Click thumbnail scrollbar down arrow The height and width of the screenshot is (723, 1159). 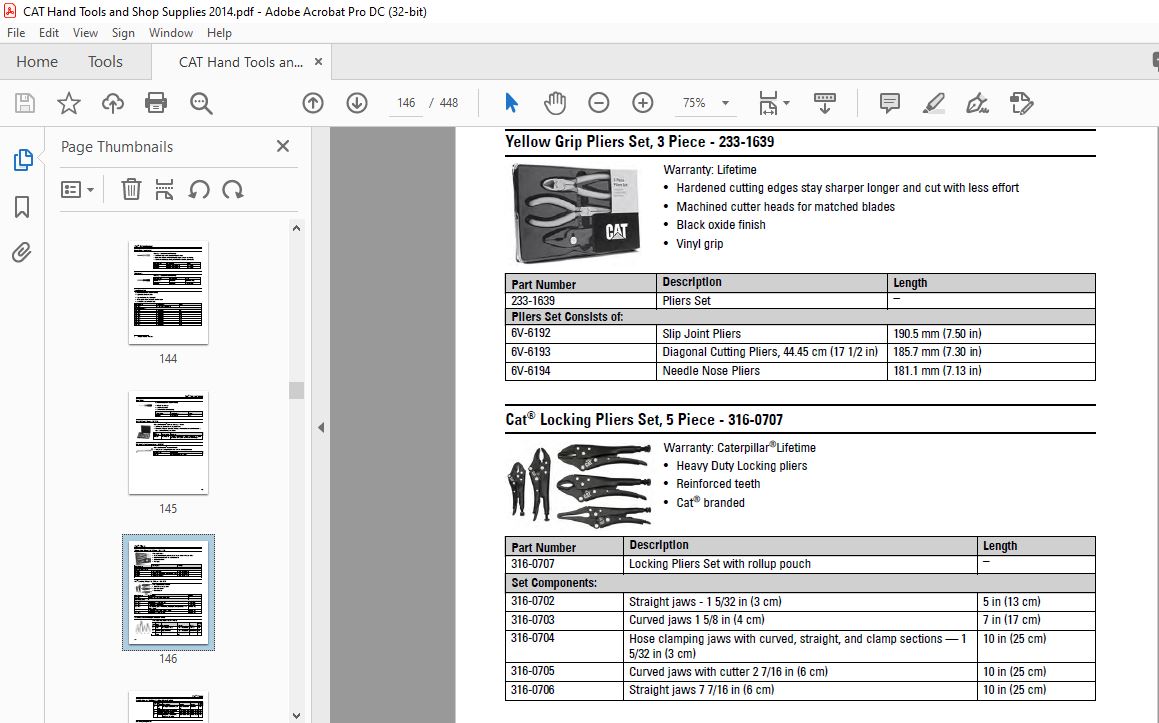296,716
